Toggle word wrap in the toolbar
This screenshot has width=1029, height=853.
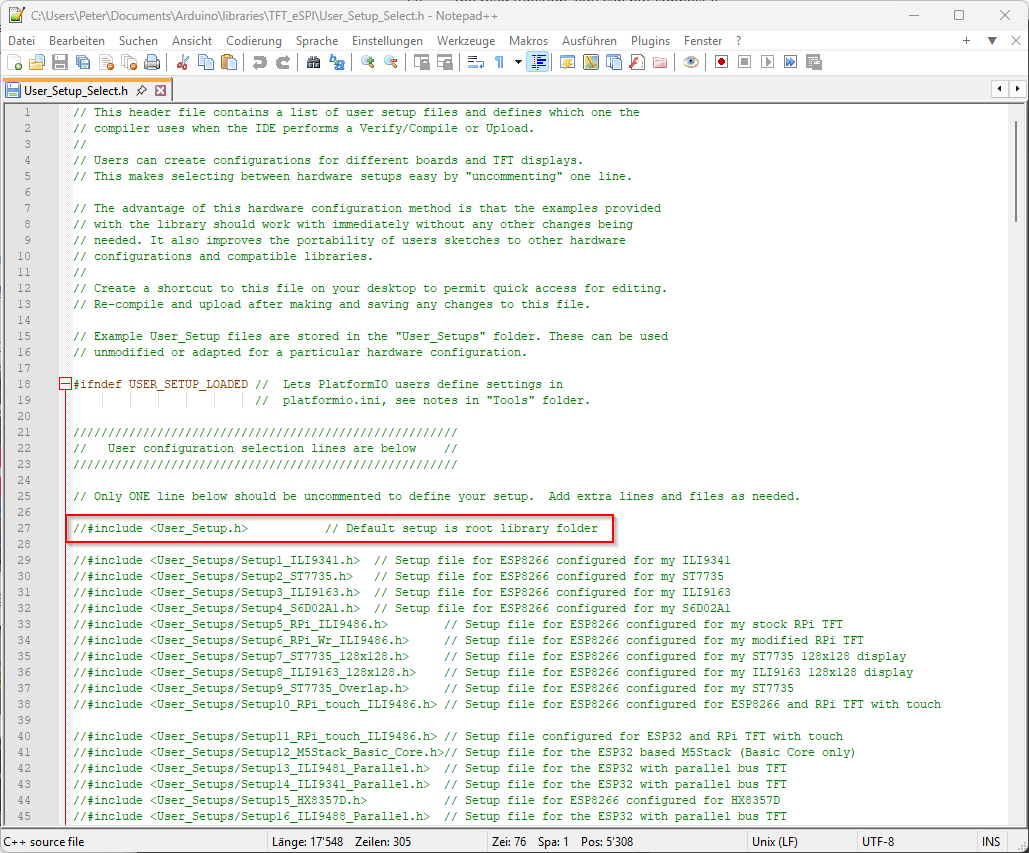476,62
